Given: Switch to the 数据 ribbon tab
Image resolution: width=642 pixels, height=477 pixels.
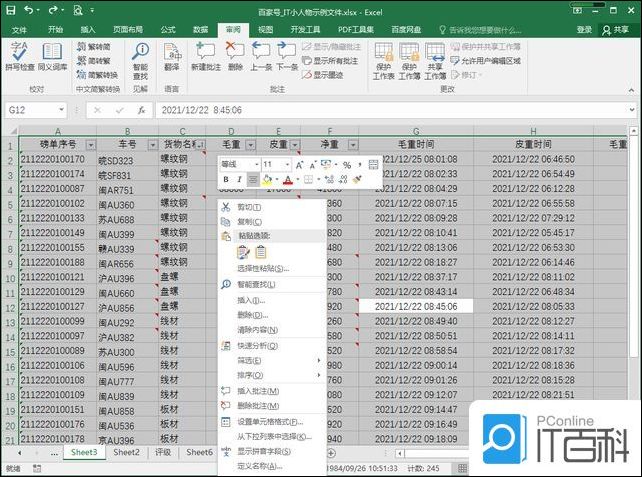Looking at the screenshot, I should click(201, 29).
